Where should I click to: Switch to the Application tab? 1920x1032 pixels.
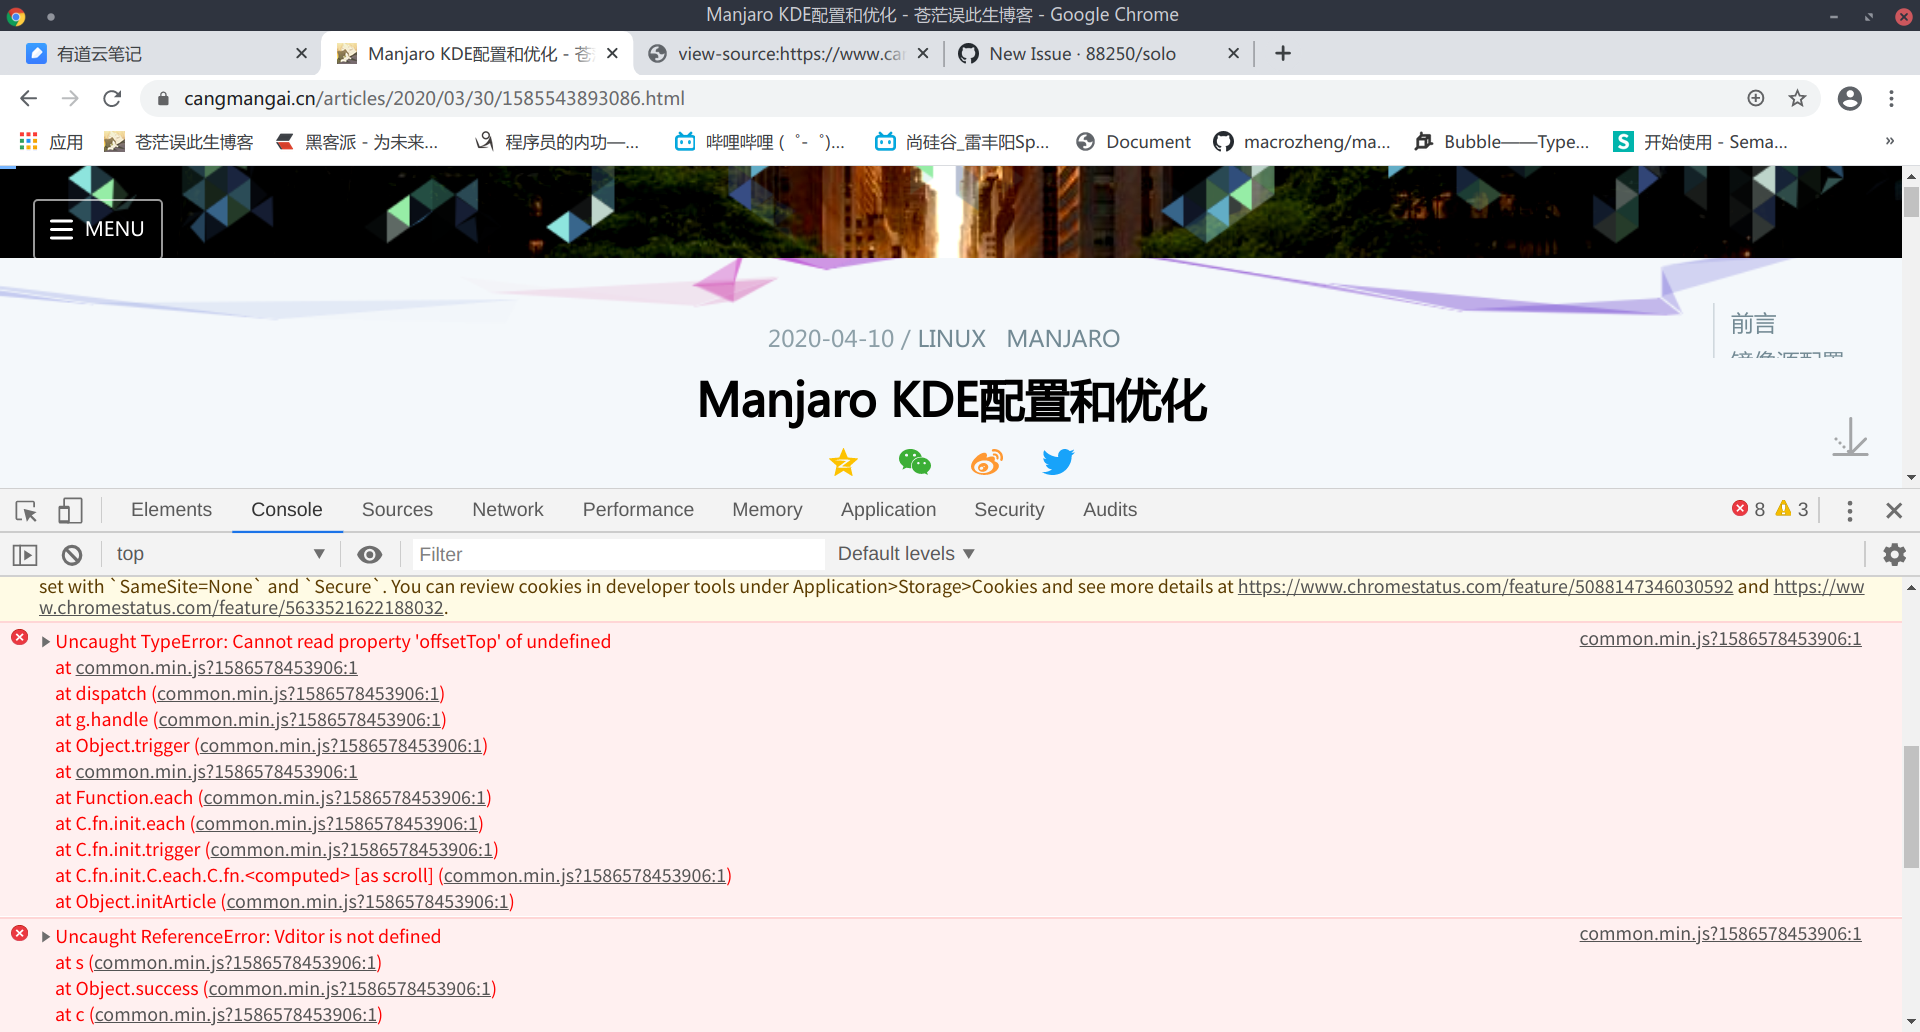pyautogui.click(x=888, y=510)
